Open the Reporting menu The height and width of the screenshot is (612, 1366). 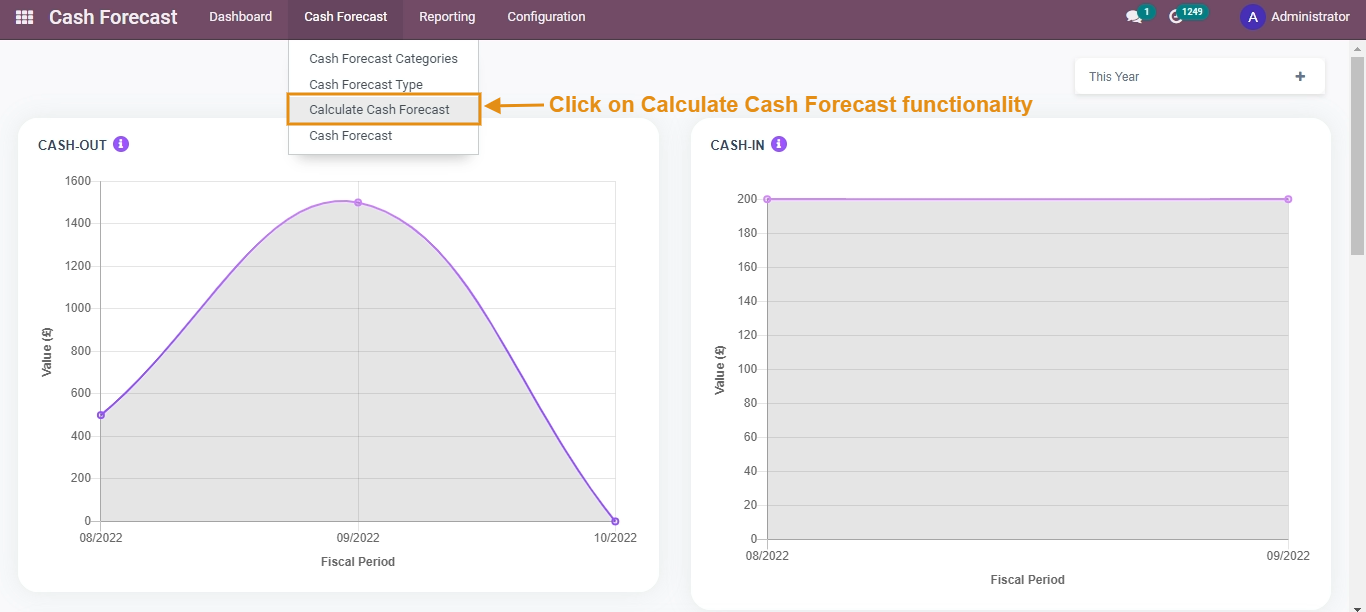pyautogui.click(x=447, y=17)
